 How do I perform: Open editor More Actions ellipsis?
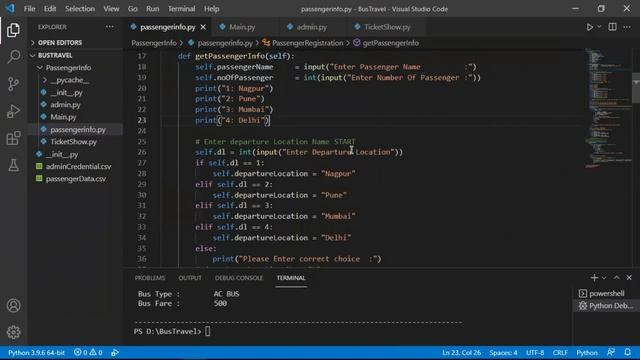[627, 27]
